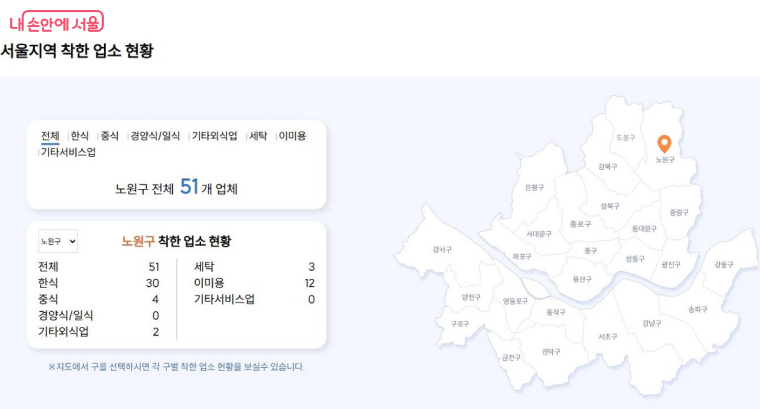Viewport: 760px width, 409px height.
Task: Switch to the 기타외식업 tab
Action: (214, 136)
